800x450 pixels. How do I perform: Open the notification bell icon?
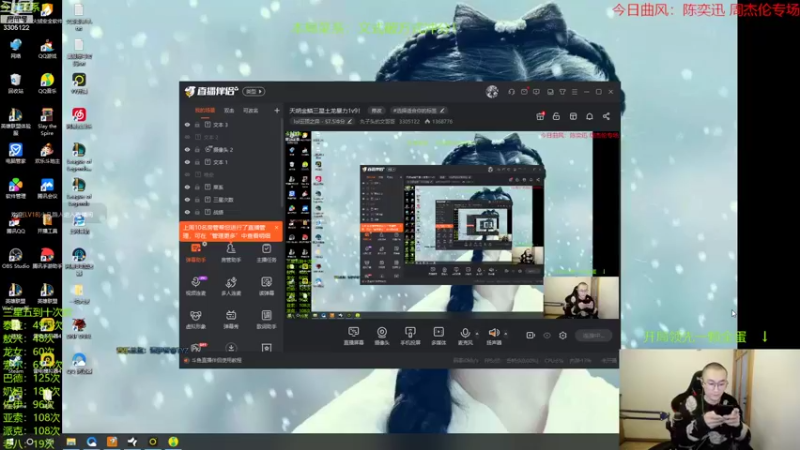tap(589, 116)
